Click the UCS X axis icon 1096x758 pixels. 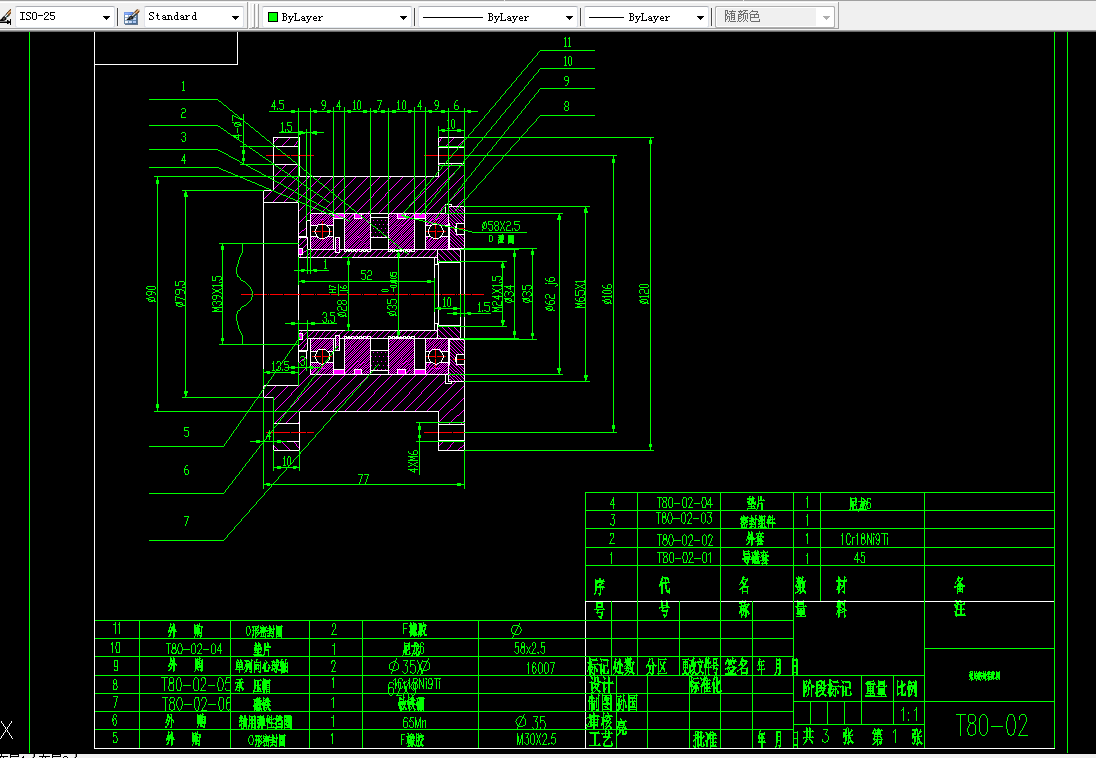pyautogui.click(x=7, y=731)
